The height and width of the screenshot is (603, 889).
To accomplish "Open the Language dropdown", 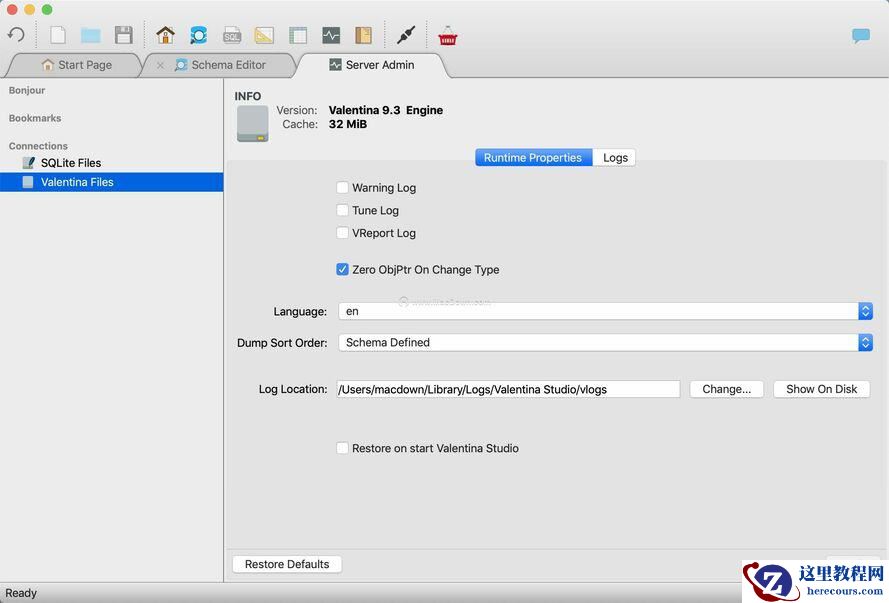I will pyautogui.click(x=605, y=312).
